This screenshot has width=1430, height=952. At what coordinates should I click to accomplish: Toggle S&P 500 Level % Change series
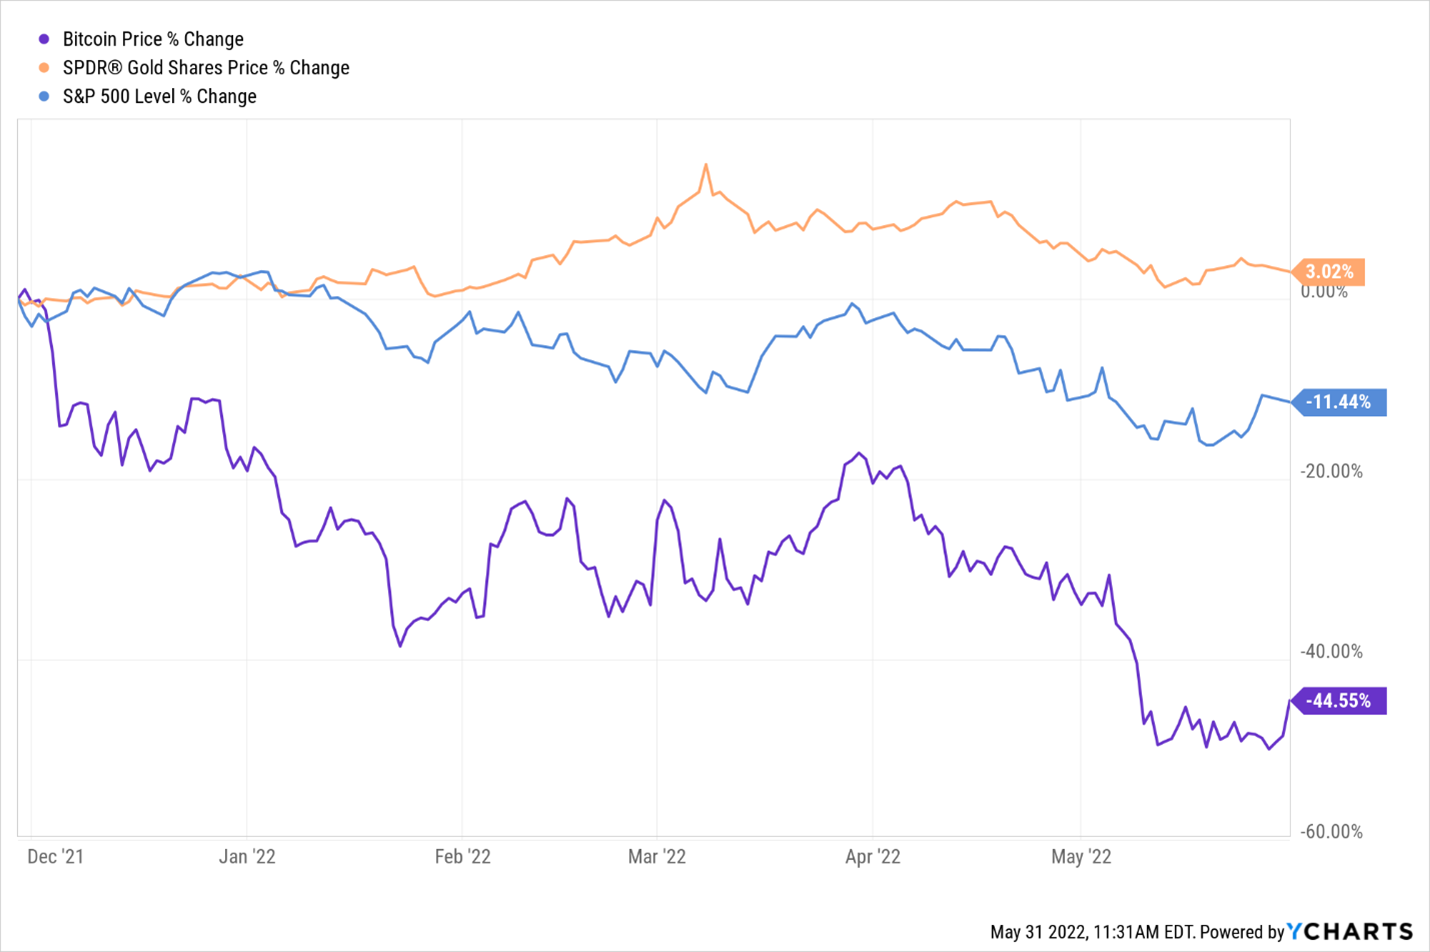[159, 97]
